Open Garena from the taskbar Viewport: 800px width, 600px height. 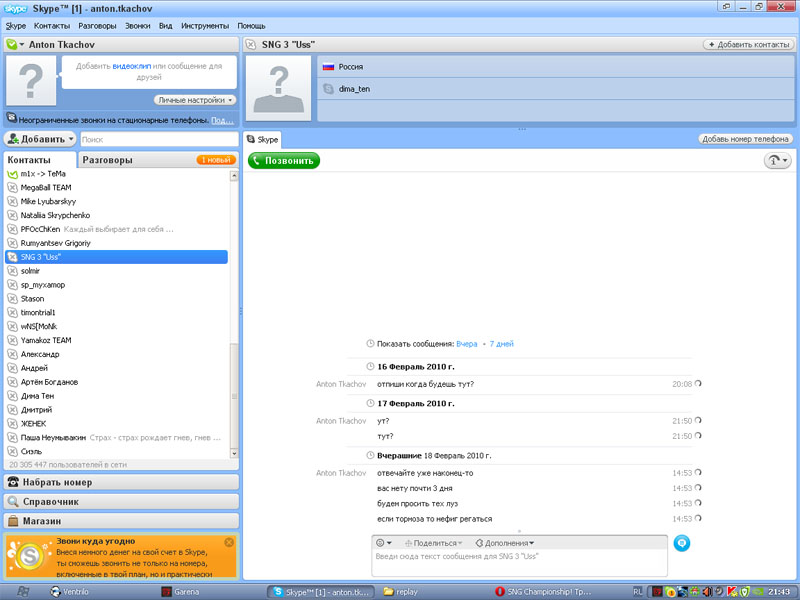tap(181, 592)
